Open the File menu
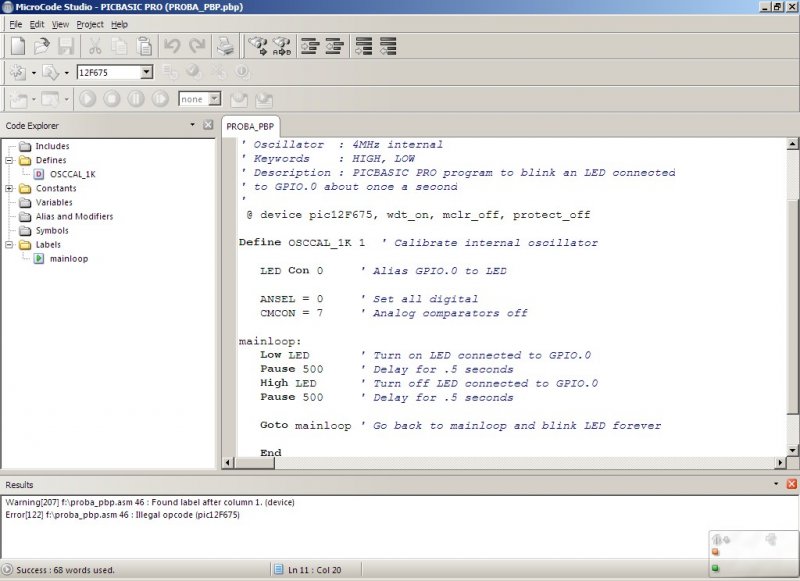The width and height of the screenshot is (800, 581). coord(16,24)
